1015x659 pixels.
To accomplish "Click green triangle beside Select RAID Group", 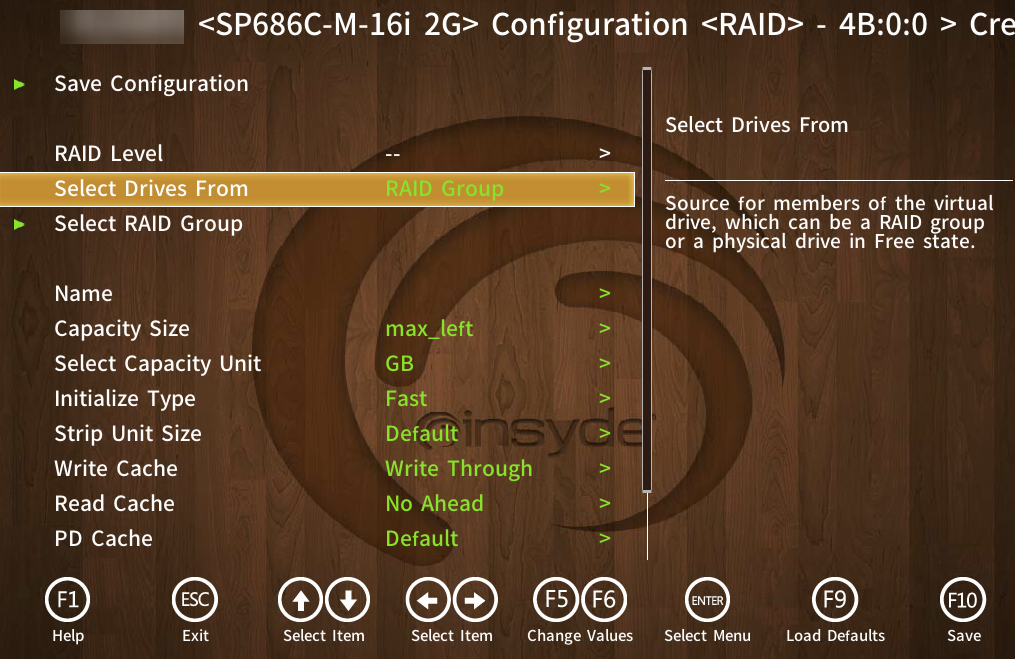I will (19, 224).
